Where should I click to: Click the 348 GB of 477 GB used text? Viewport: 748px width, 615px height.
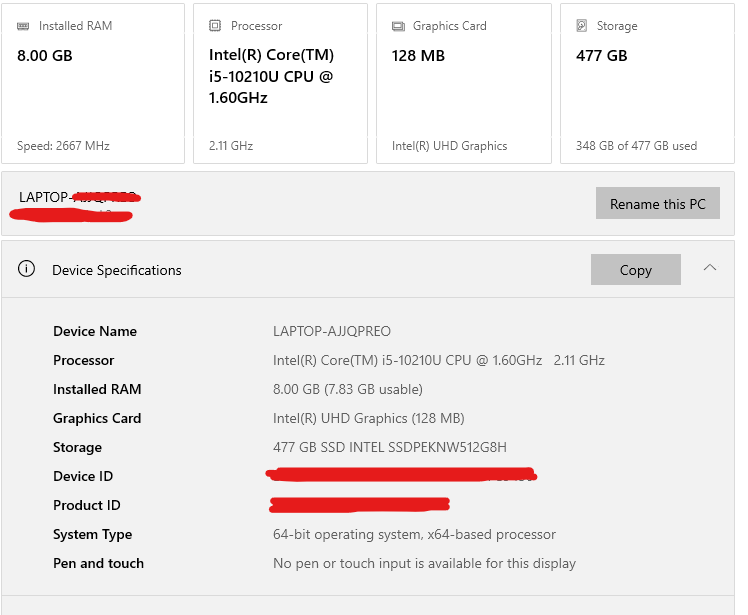(x=636, y=146)
